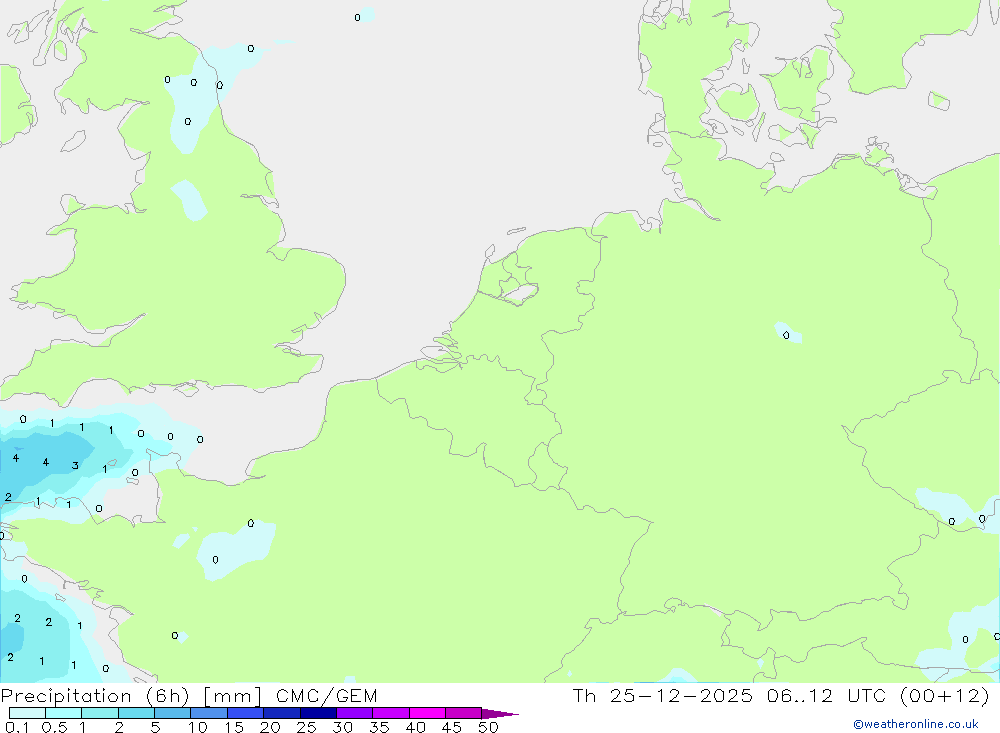1000x733 pixels.
Task: Click the legend swatch between 2 and 5
Action: pos(136,713)
